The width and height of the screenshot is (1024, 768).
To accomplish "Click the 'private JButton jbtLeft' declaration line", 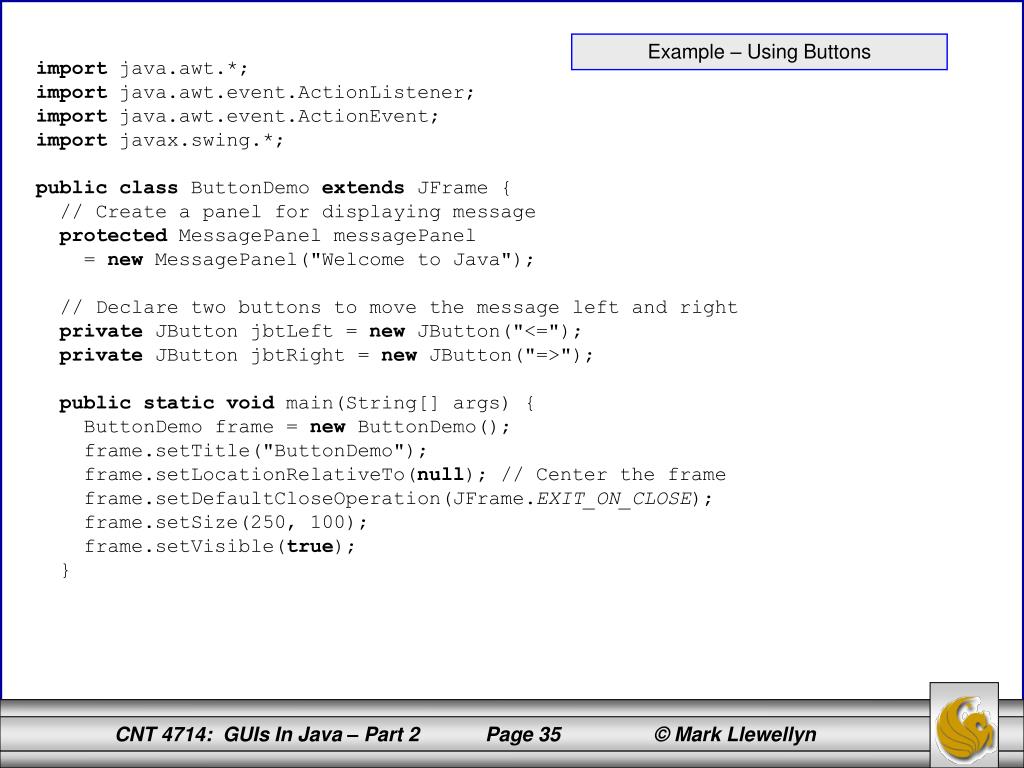I will point(320,331).
